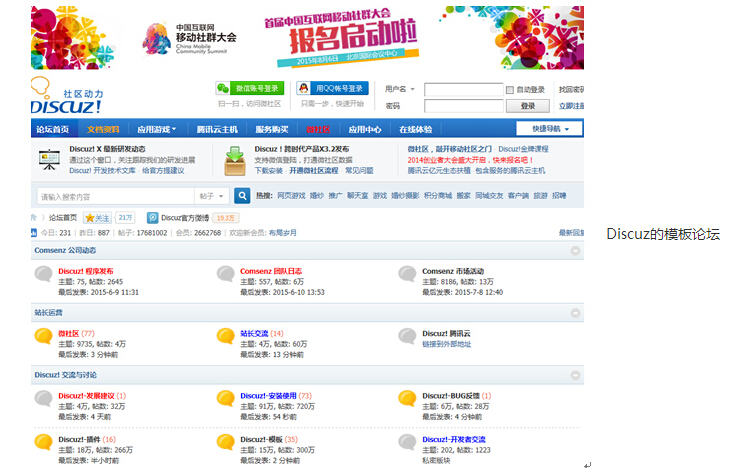Screen dimensions: 736x468
Task: Click the 网页游戏 hot search link
Action: point(291,196)
